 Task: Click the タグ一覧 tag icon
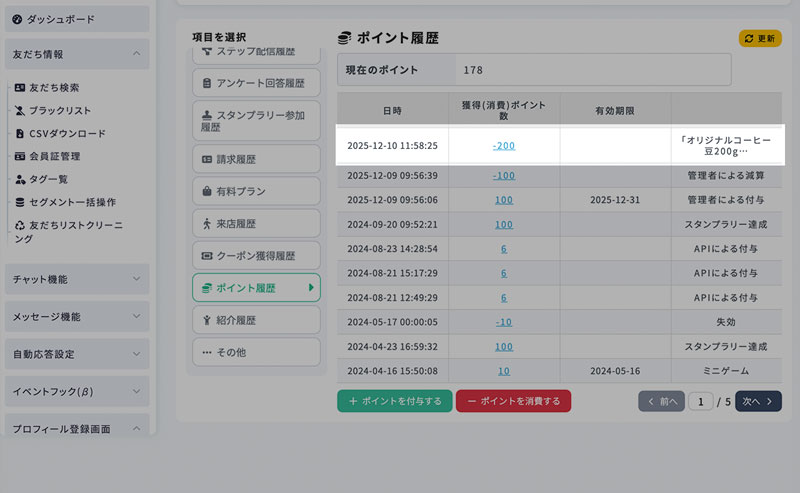click(20, 180)
